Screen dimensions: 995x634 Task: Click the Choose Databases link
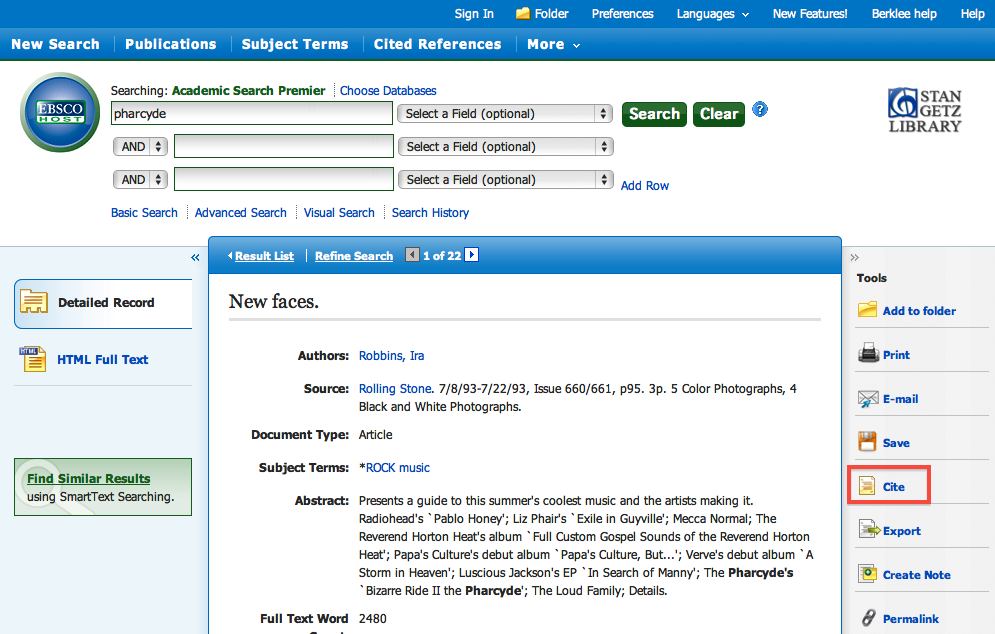388,91
